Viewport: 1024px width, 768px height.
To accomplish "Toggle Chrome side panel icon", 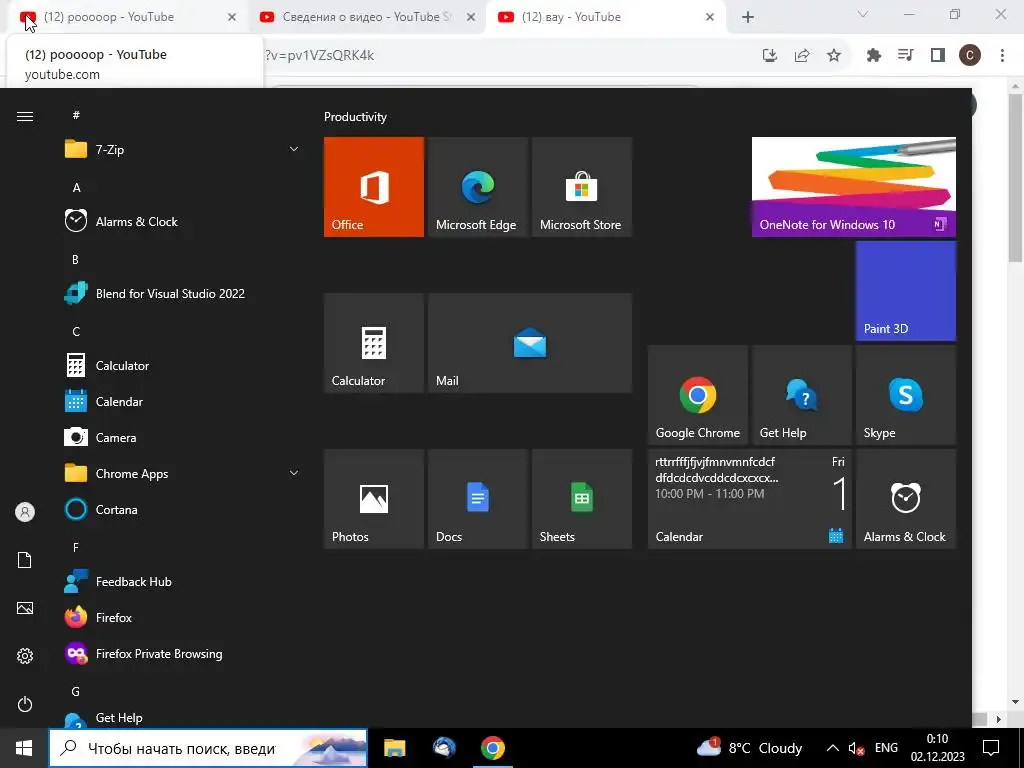I will coord(938,56).
